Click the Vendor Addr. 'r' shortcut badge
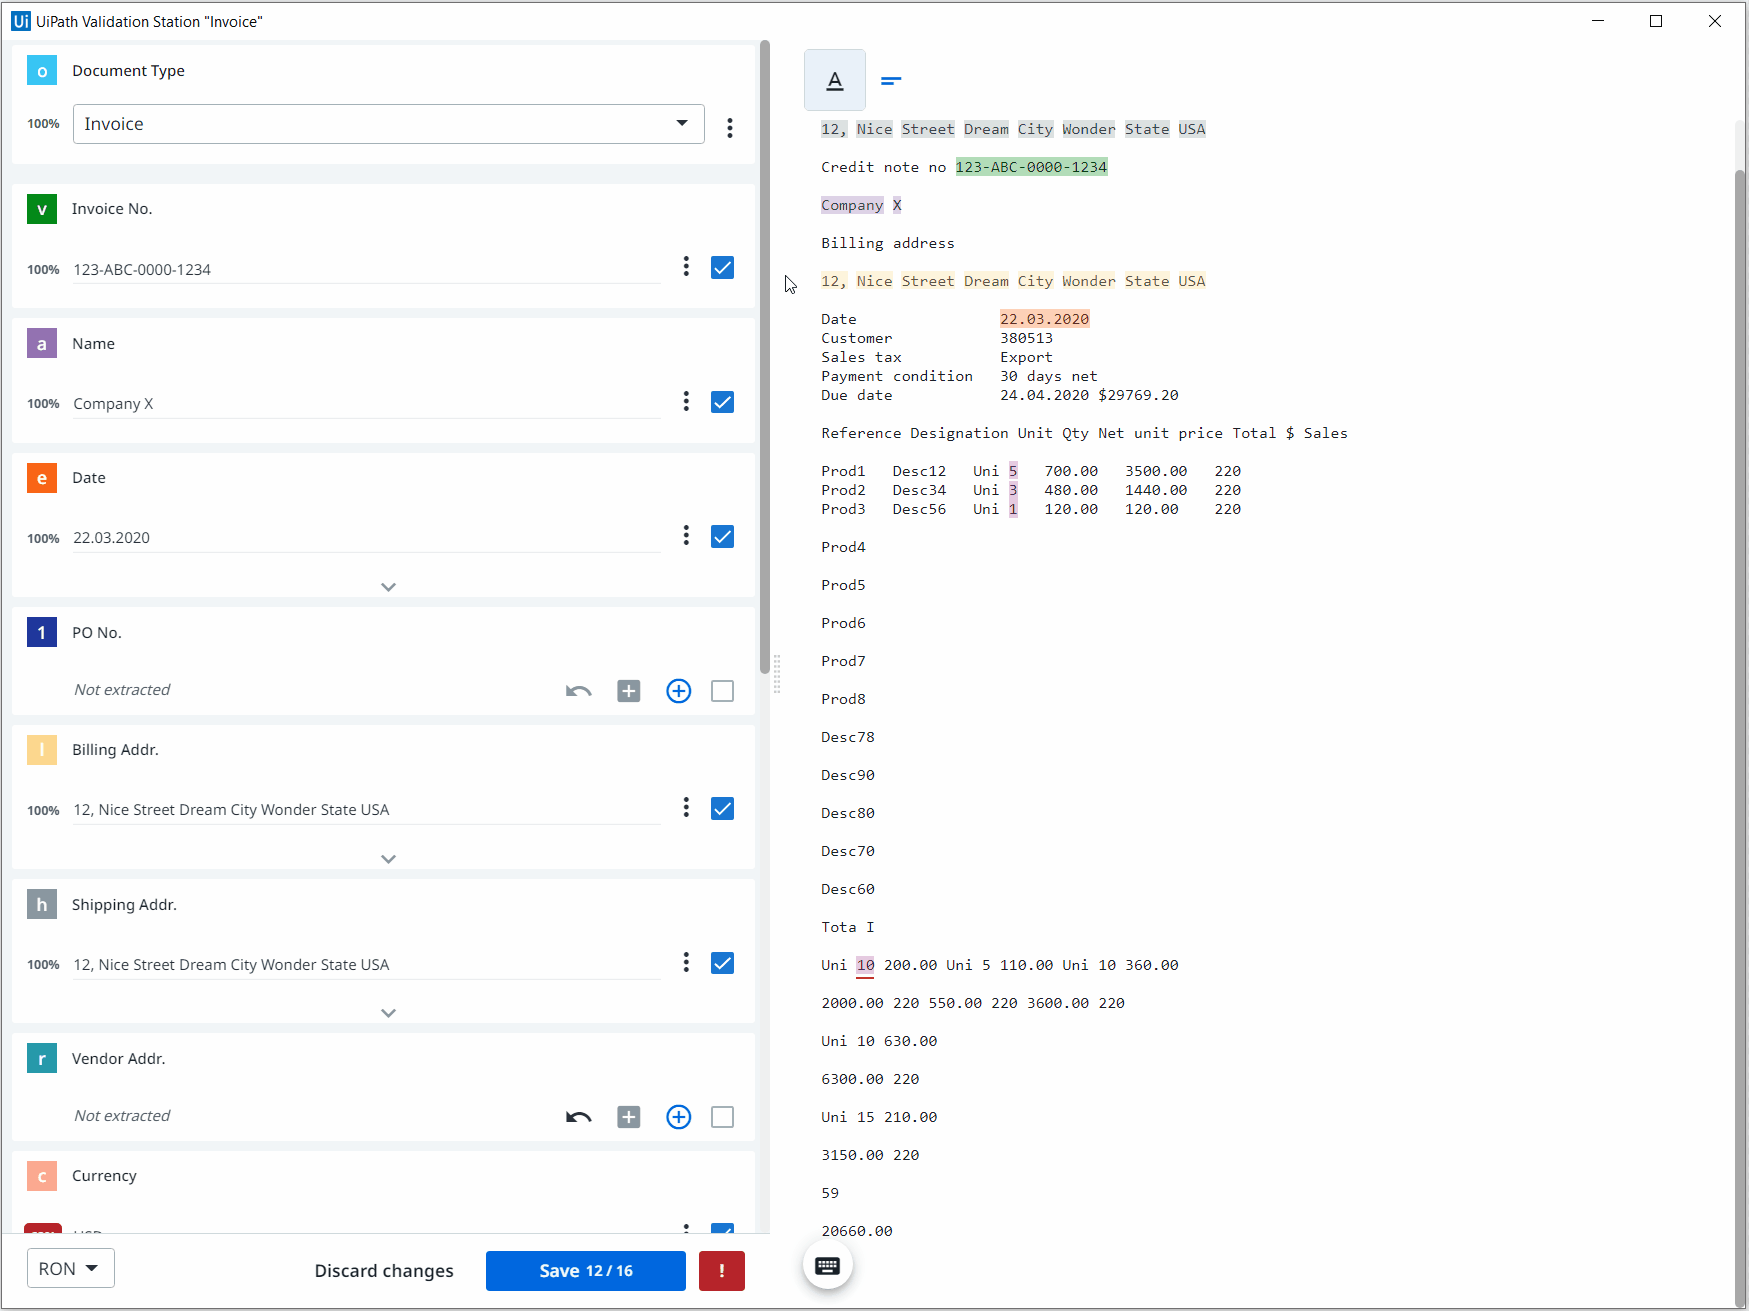This screenshot has width=1749, height=1311. coord(42,1059)
